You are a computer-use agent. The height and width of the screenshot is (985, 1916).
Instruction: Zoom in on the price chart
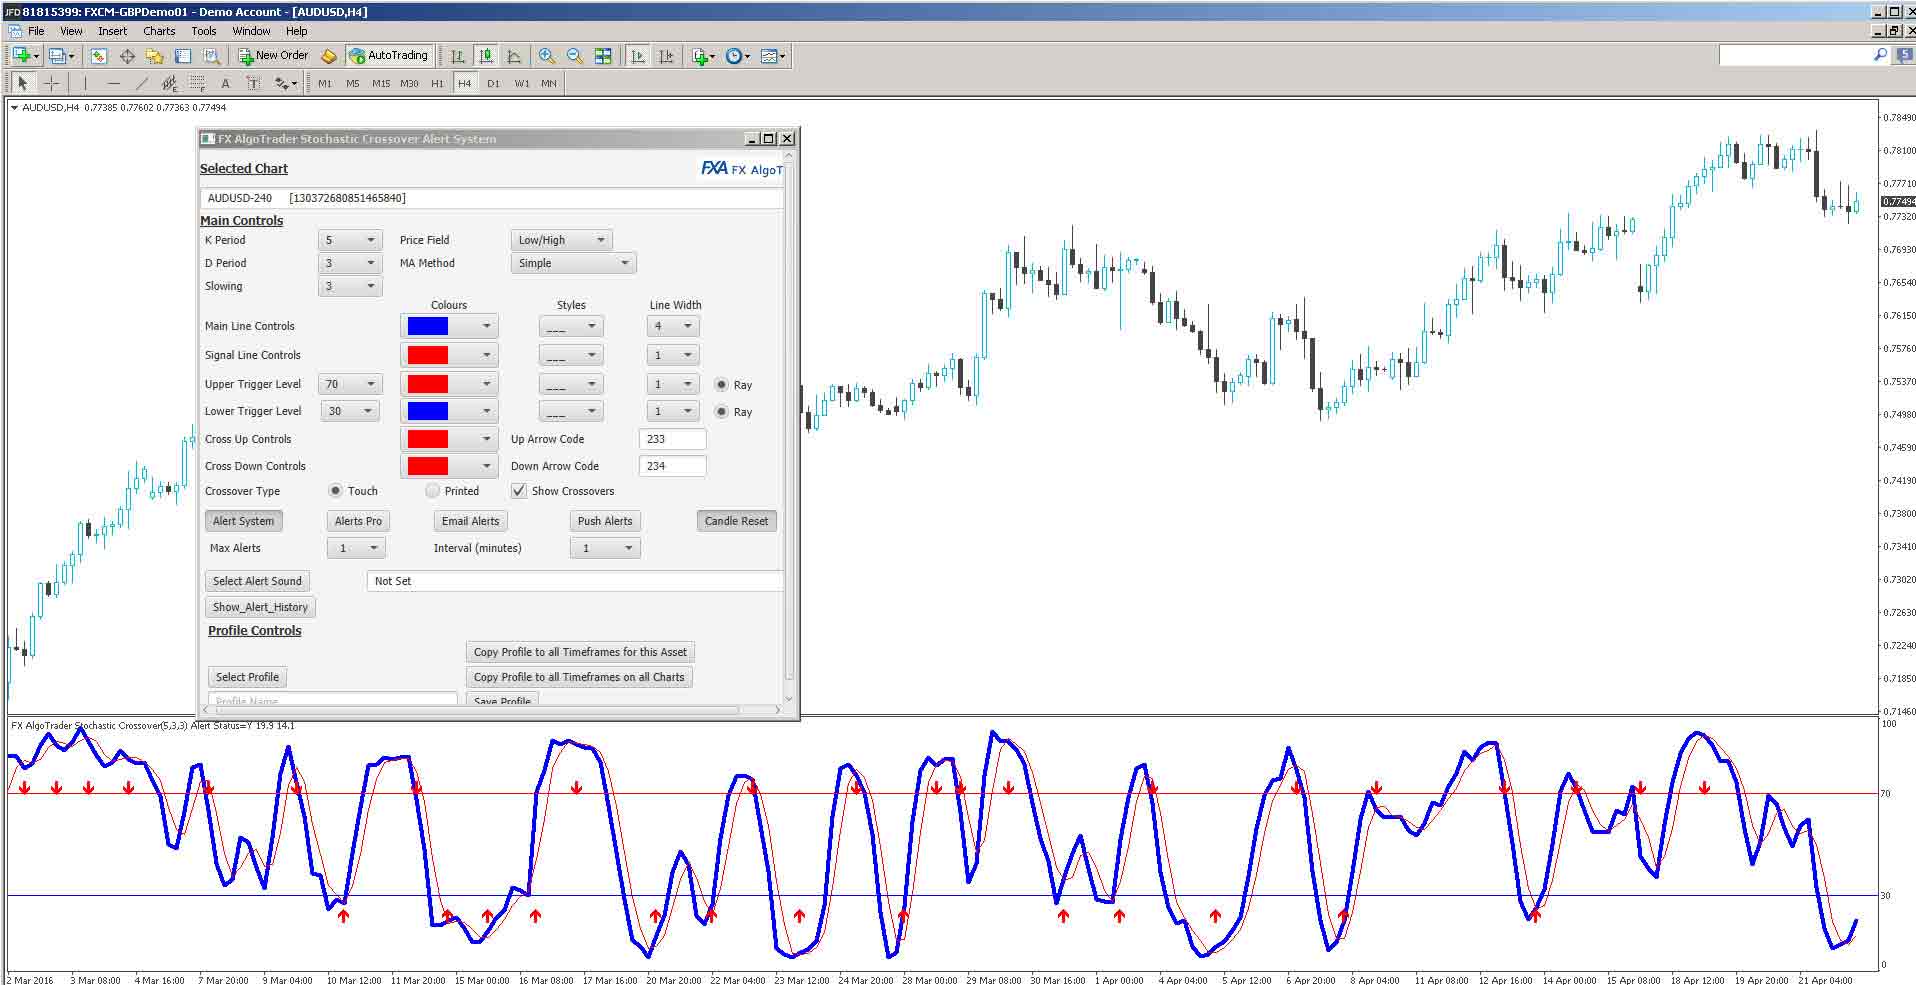[x=546, y=55]
